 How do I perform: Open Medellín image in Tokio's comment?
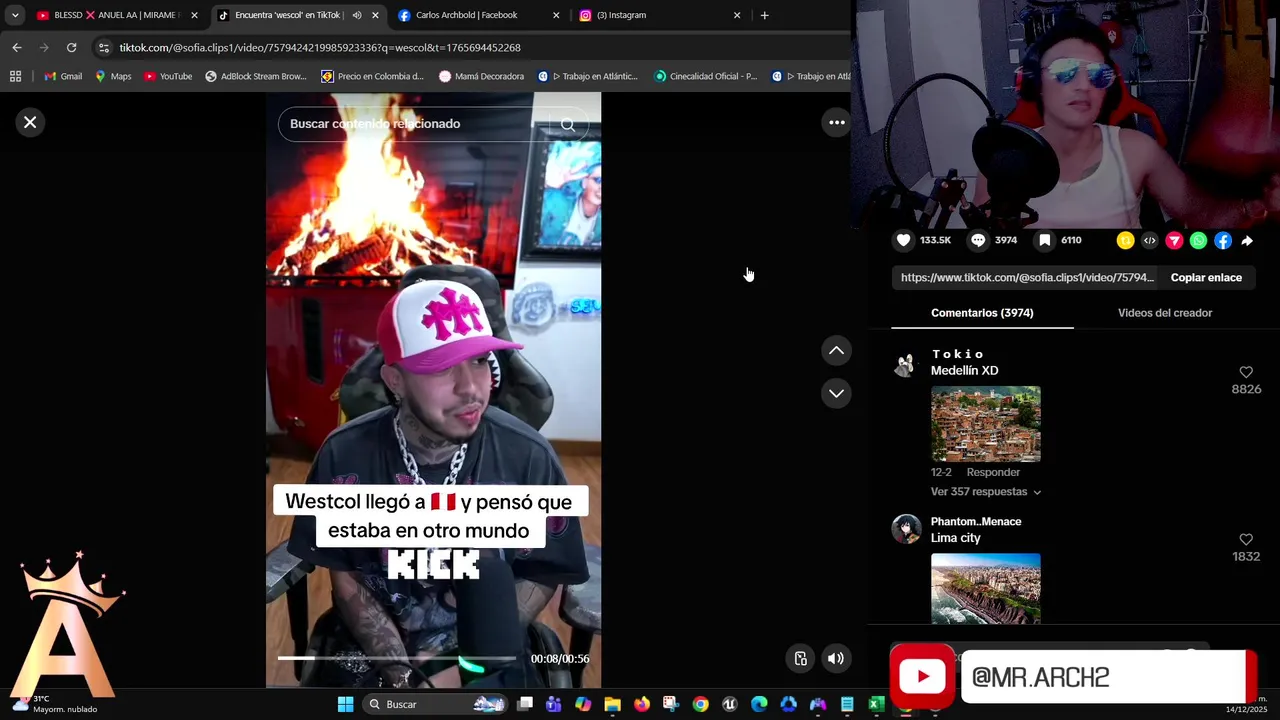[986, 424]
